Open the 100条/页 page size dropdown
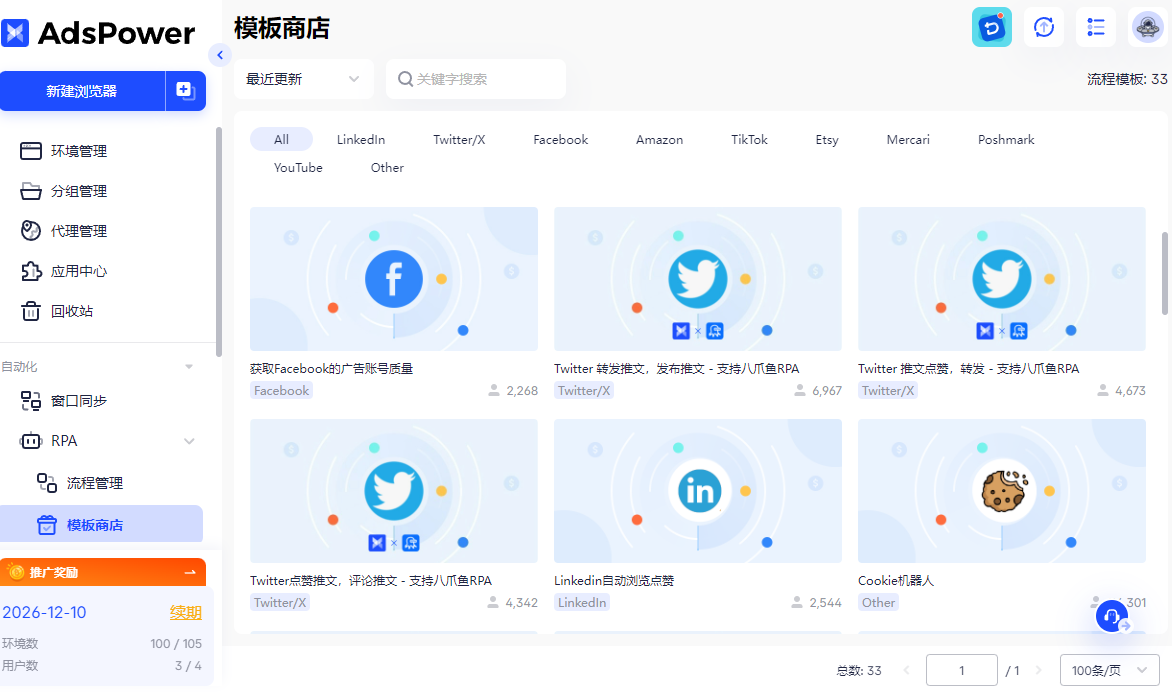This screenshot has width=1172, height=694. tap(1109, 670)
